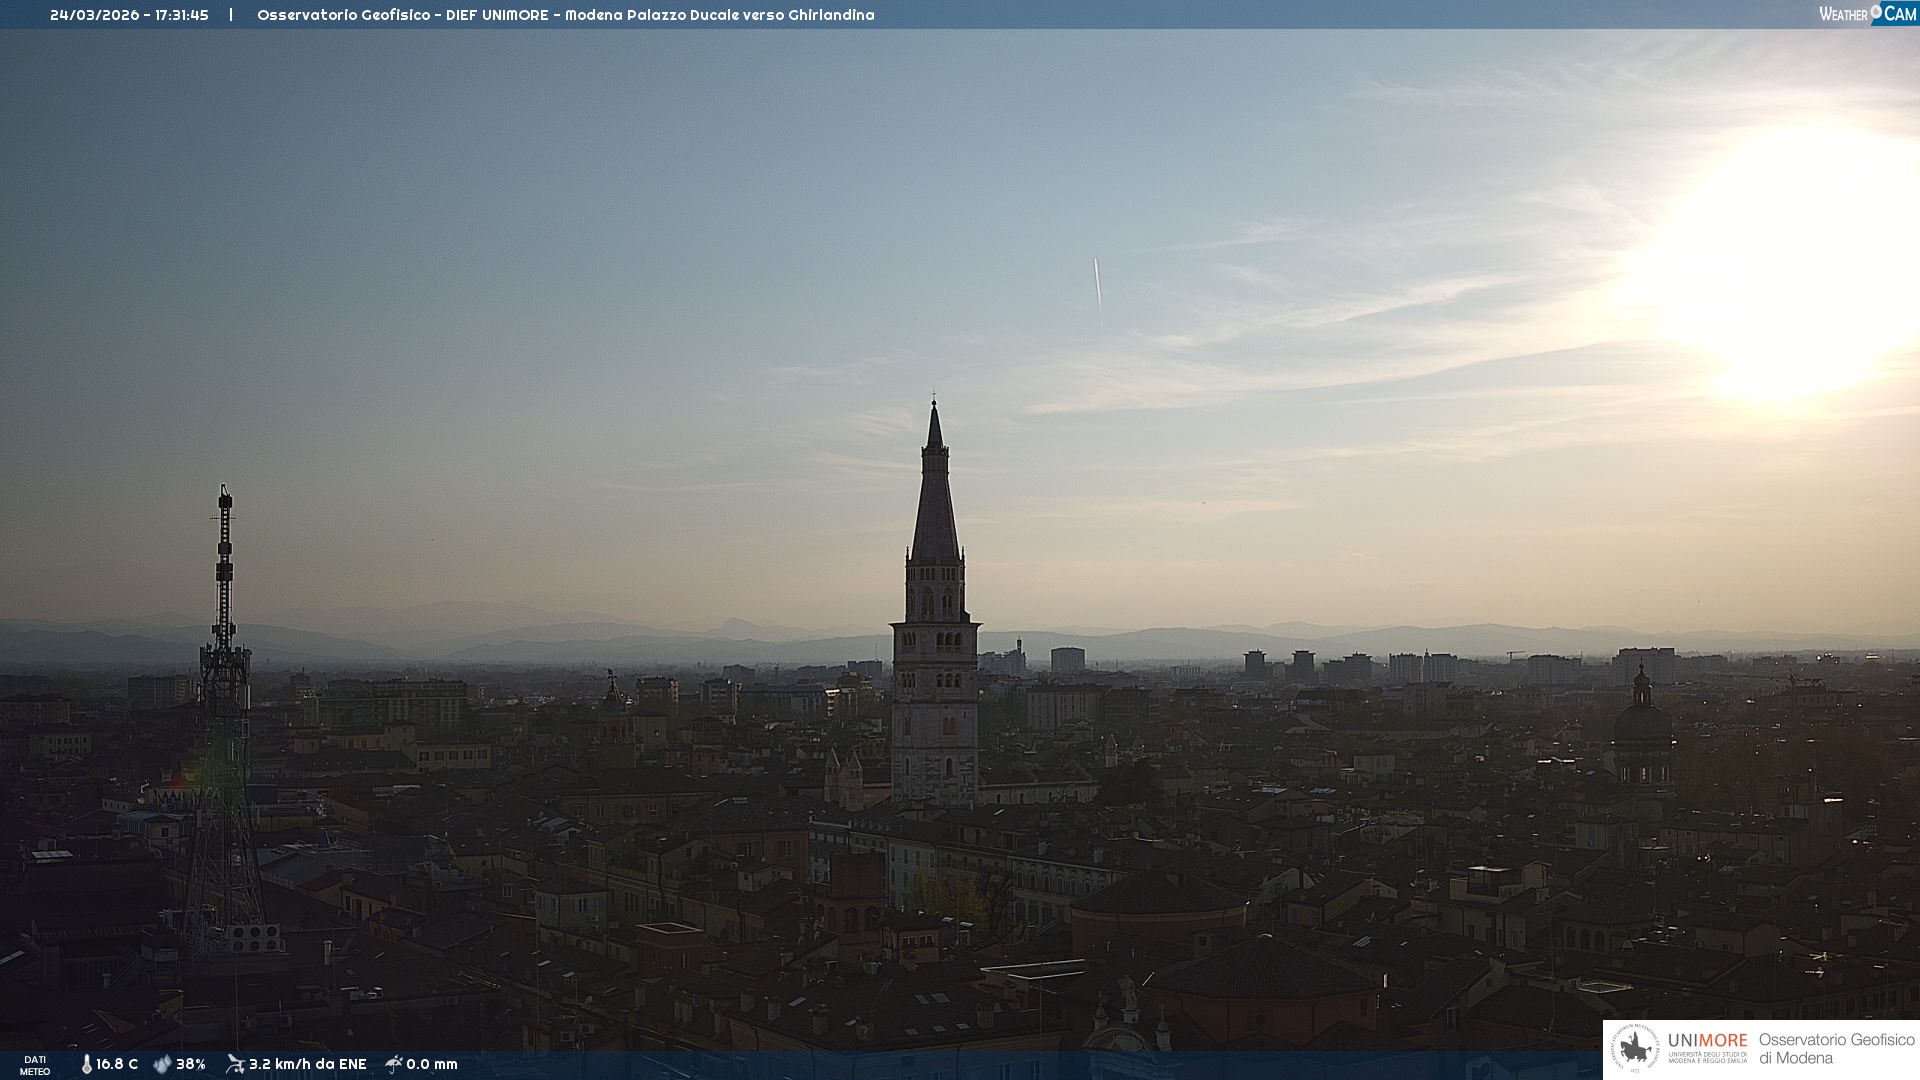Click the thermometer temperature icon
The height and width of the screenshot is (1080, 1920).
click(86, 1064)
